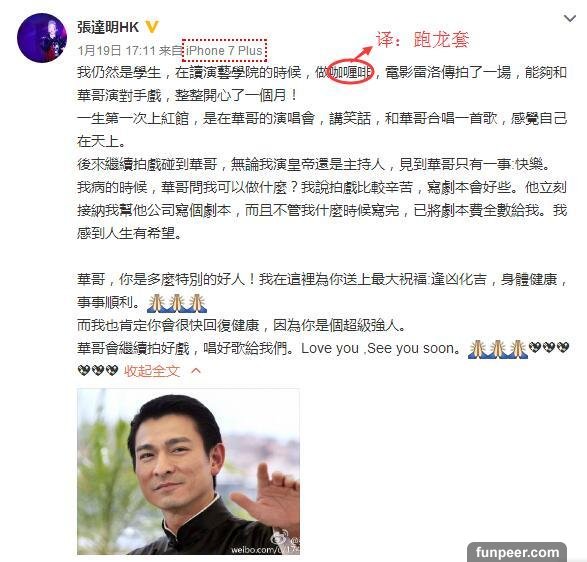
Task: Collapse post with 收起全文
Action: point(152,371)
